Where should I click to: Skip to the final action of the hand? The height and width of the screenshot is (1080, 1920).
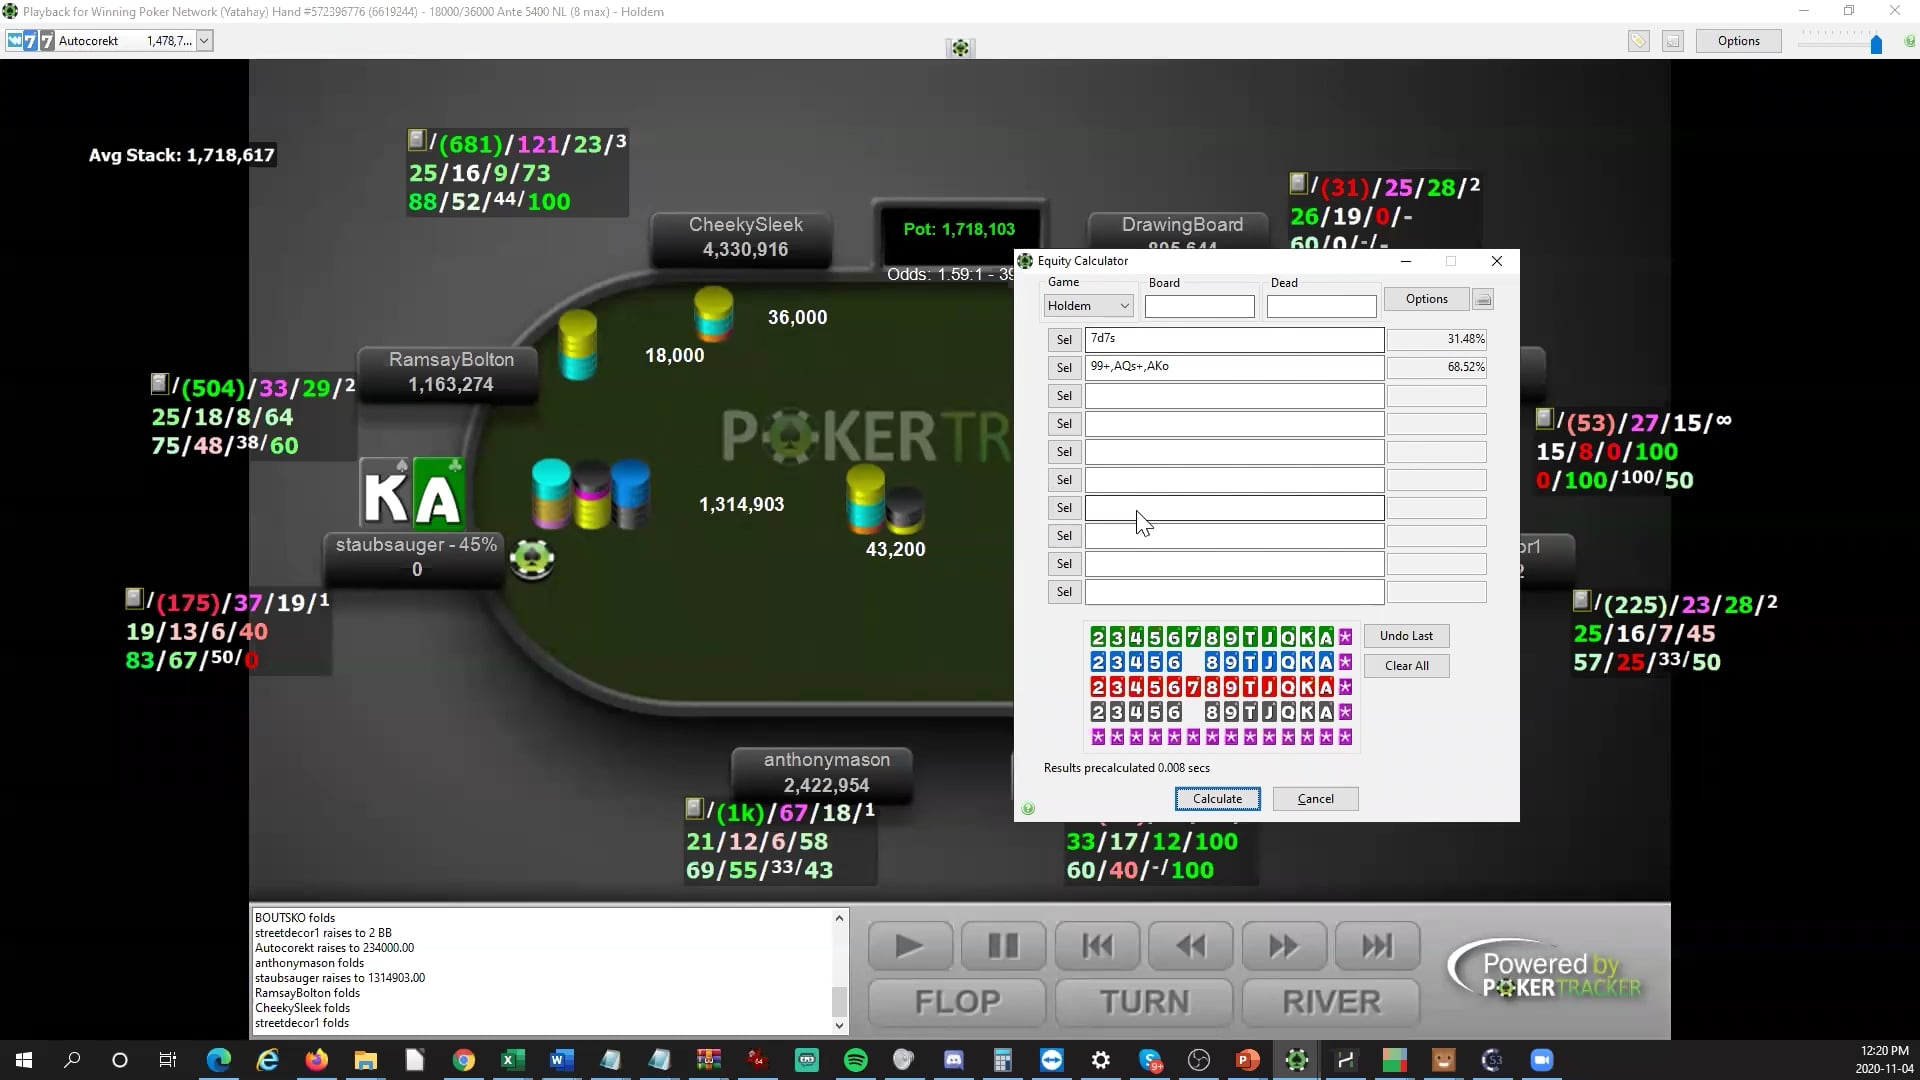(x=1376, y=945)
